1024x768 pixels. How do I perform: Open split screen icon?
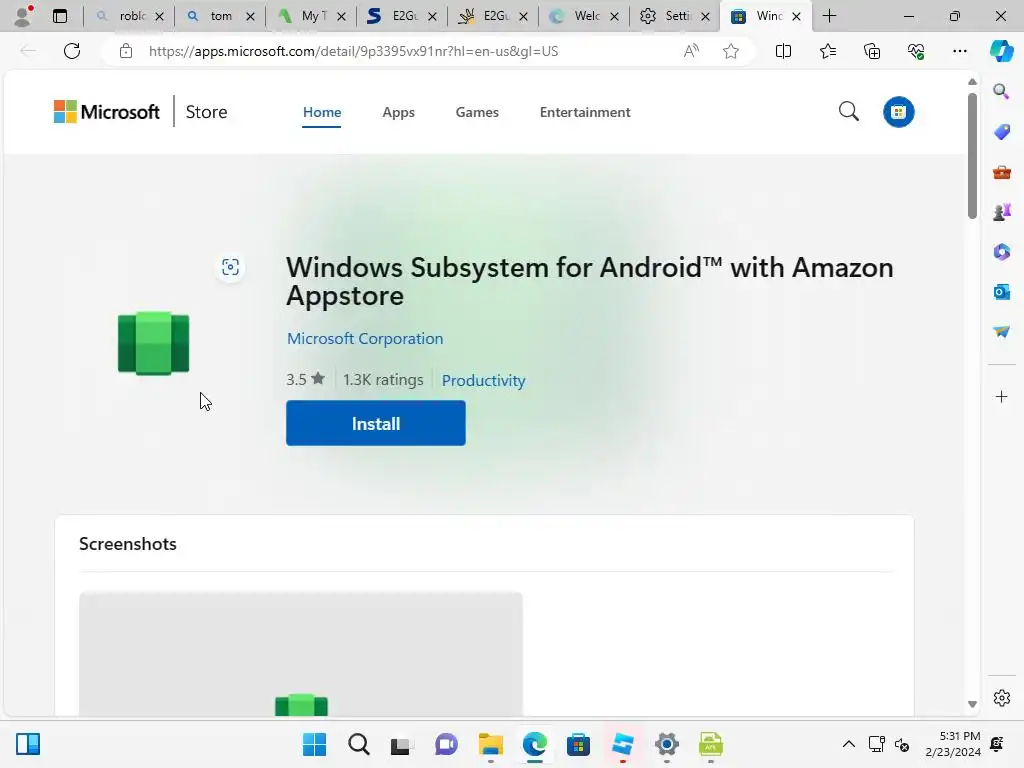pyautogui.click(x=783, y=51)
